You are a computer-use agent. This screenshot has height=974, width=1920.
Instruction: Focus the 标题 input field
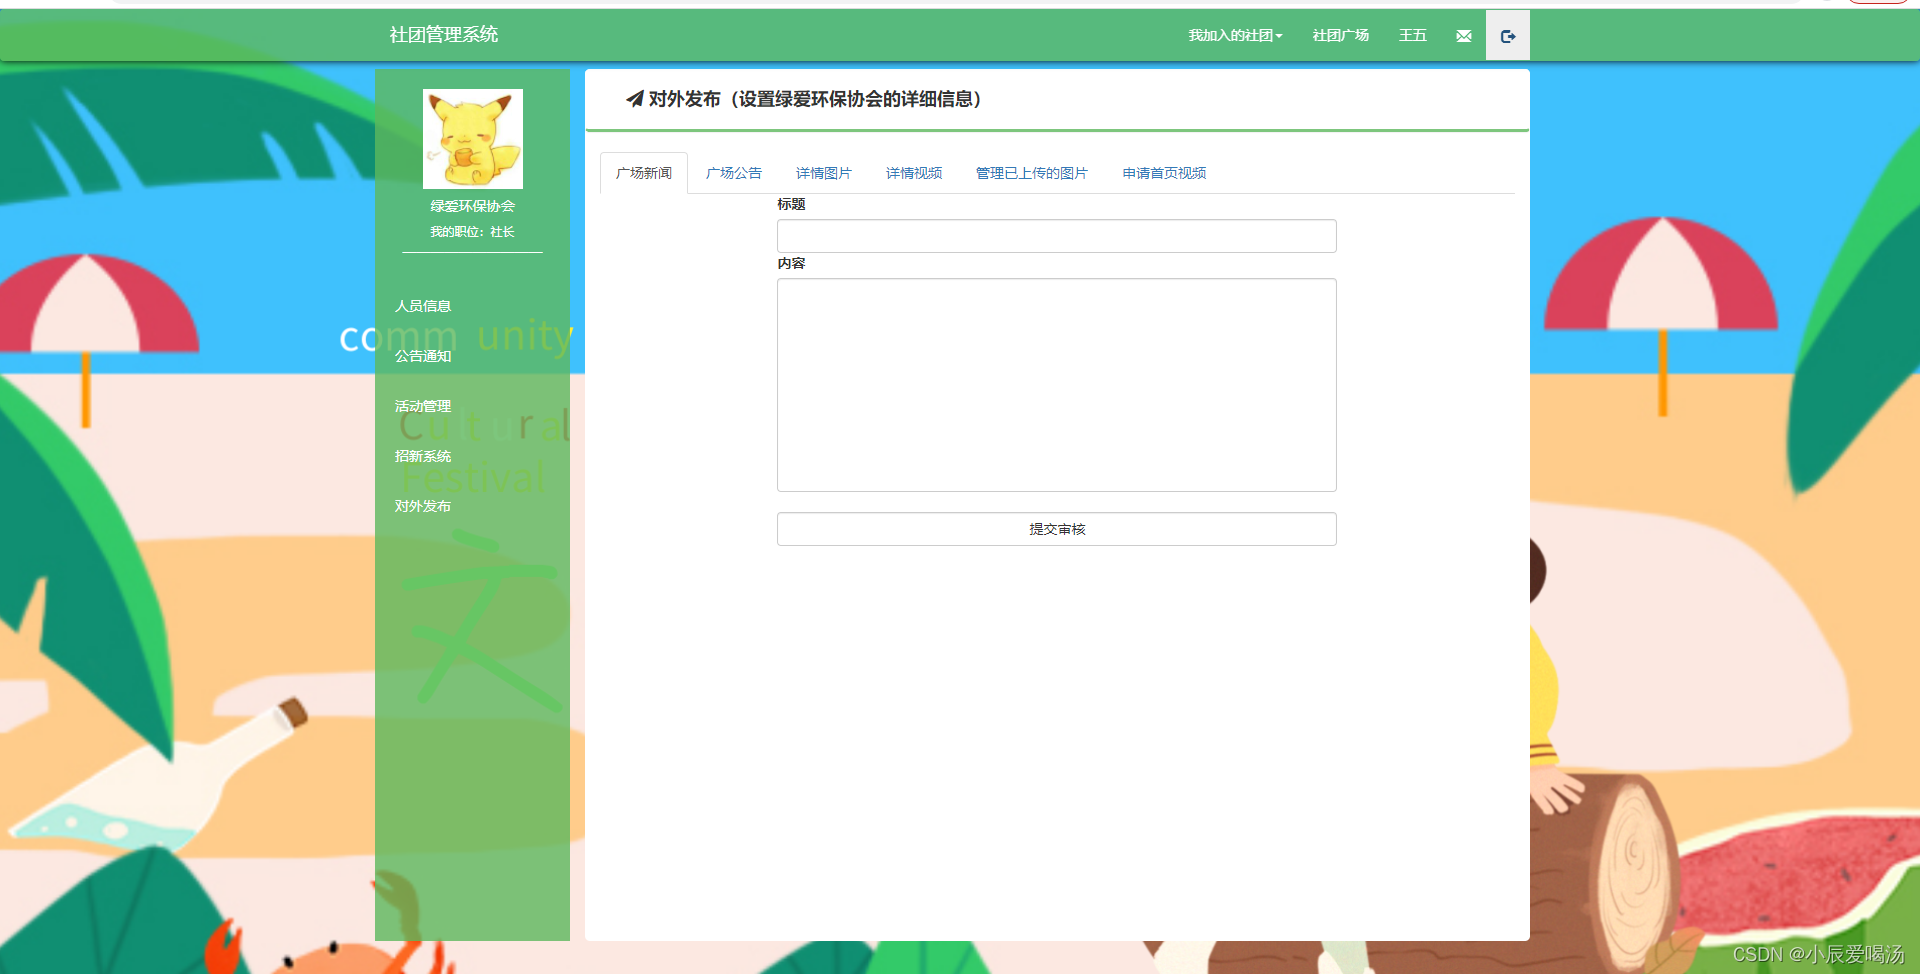pyautogui.click(x=1057, y=236)
